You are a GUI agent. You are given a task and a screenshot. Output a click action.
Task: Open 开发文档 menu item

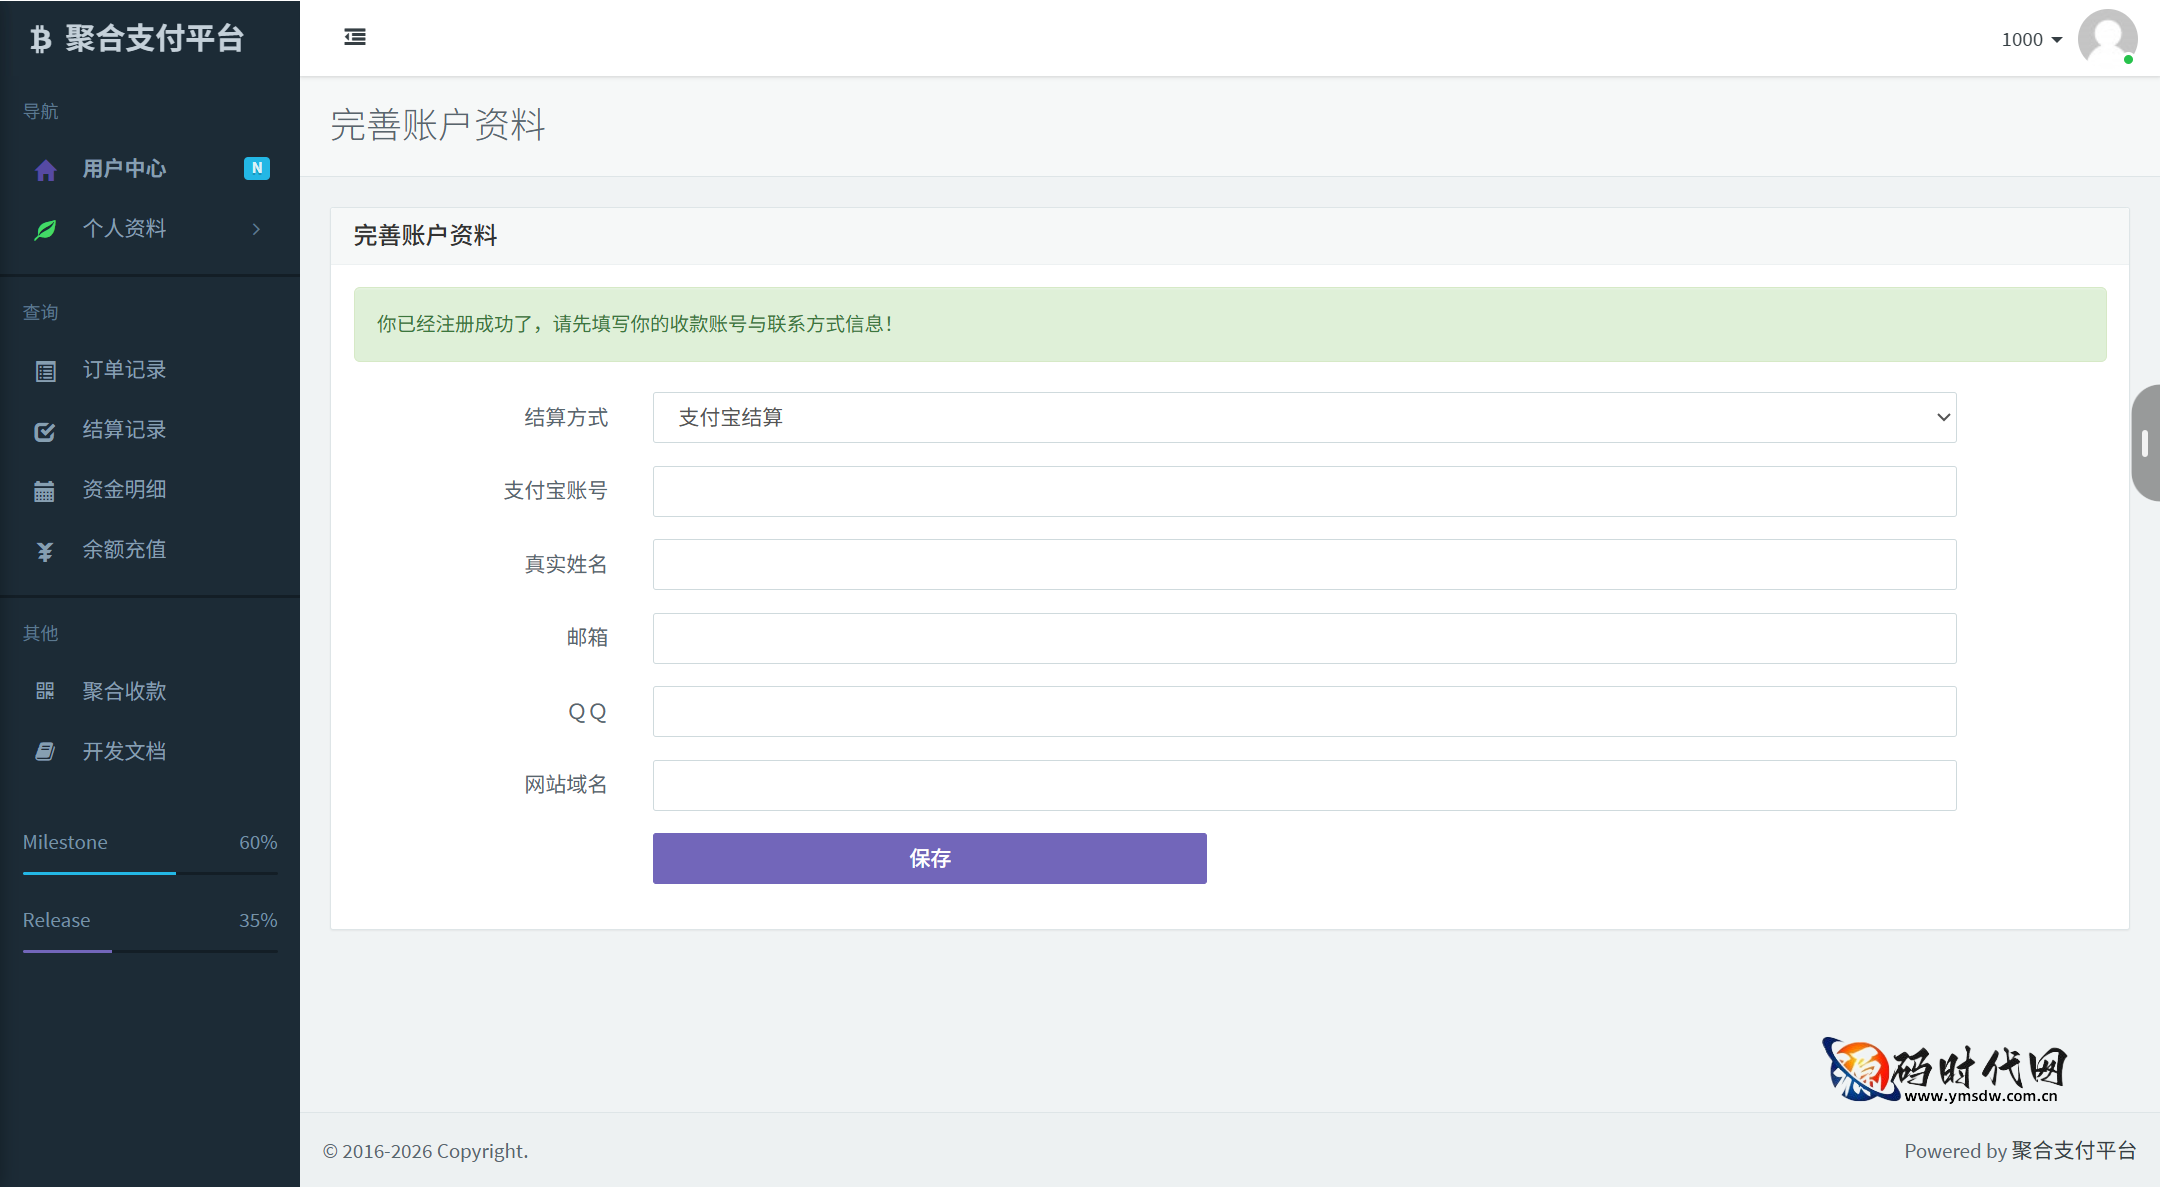click(x=124, y=751)
